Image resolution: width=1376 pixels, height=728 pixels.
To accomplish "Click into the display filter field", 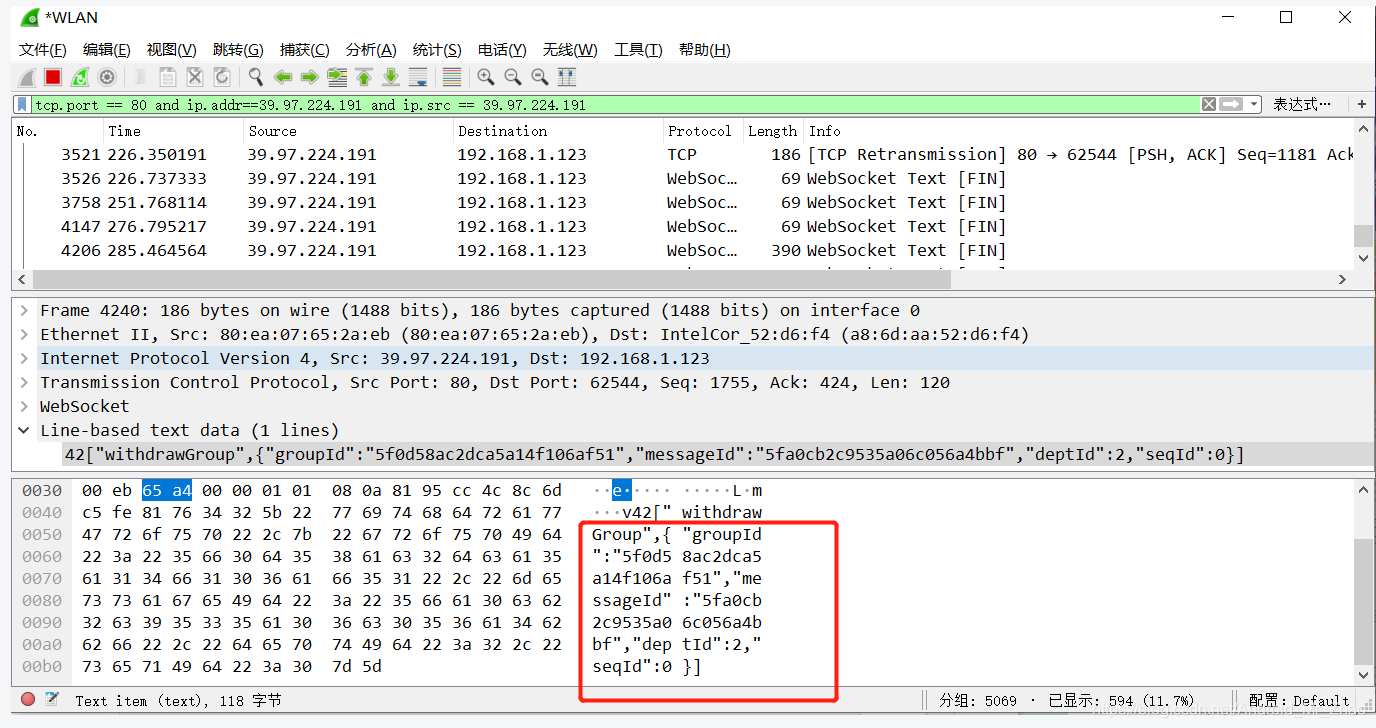I will (615, 104).
